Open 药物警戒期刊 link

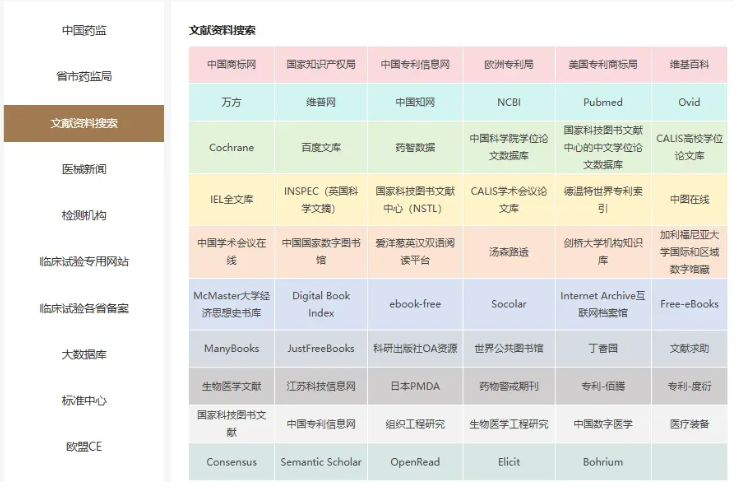pos(515,391)
